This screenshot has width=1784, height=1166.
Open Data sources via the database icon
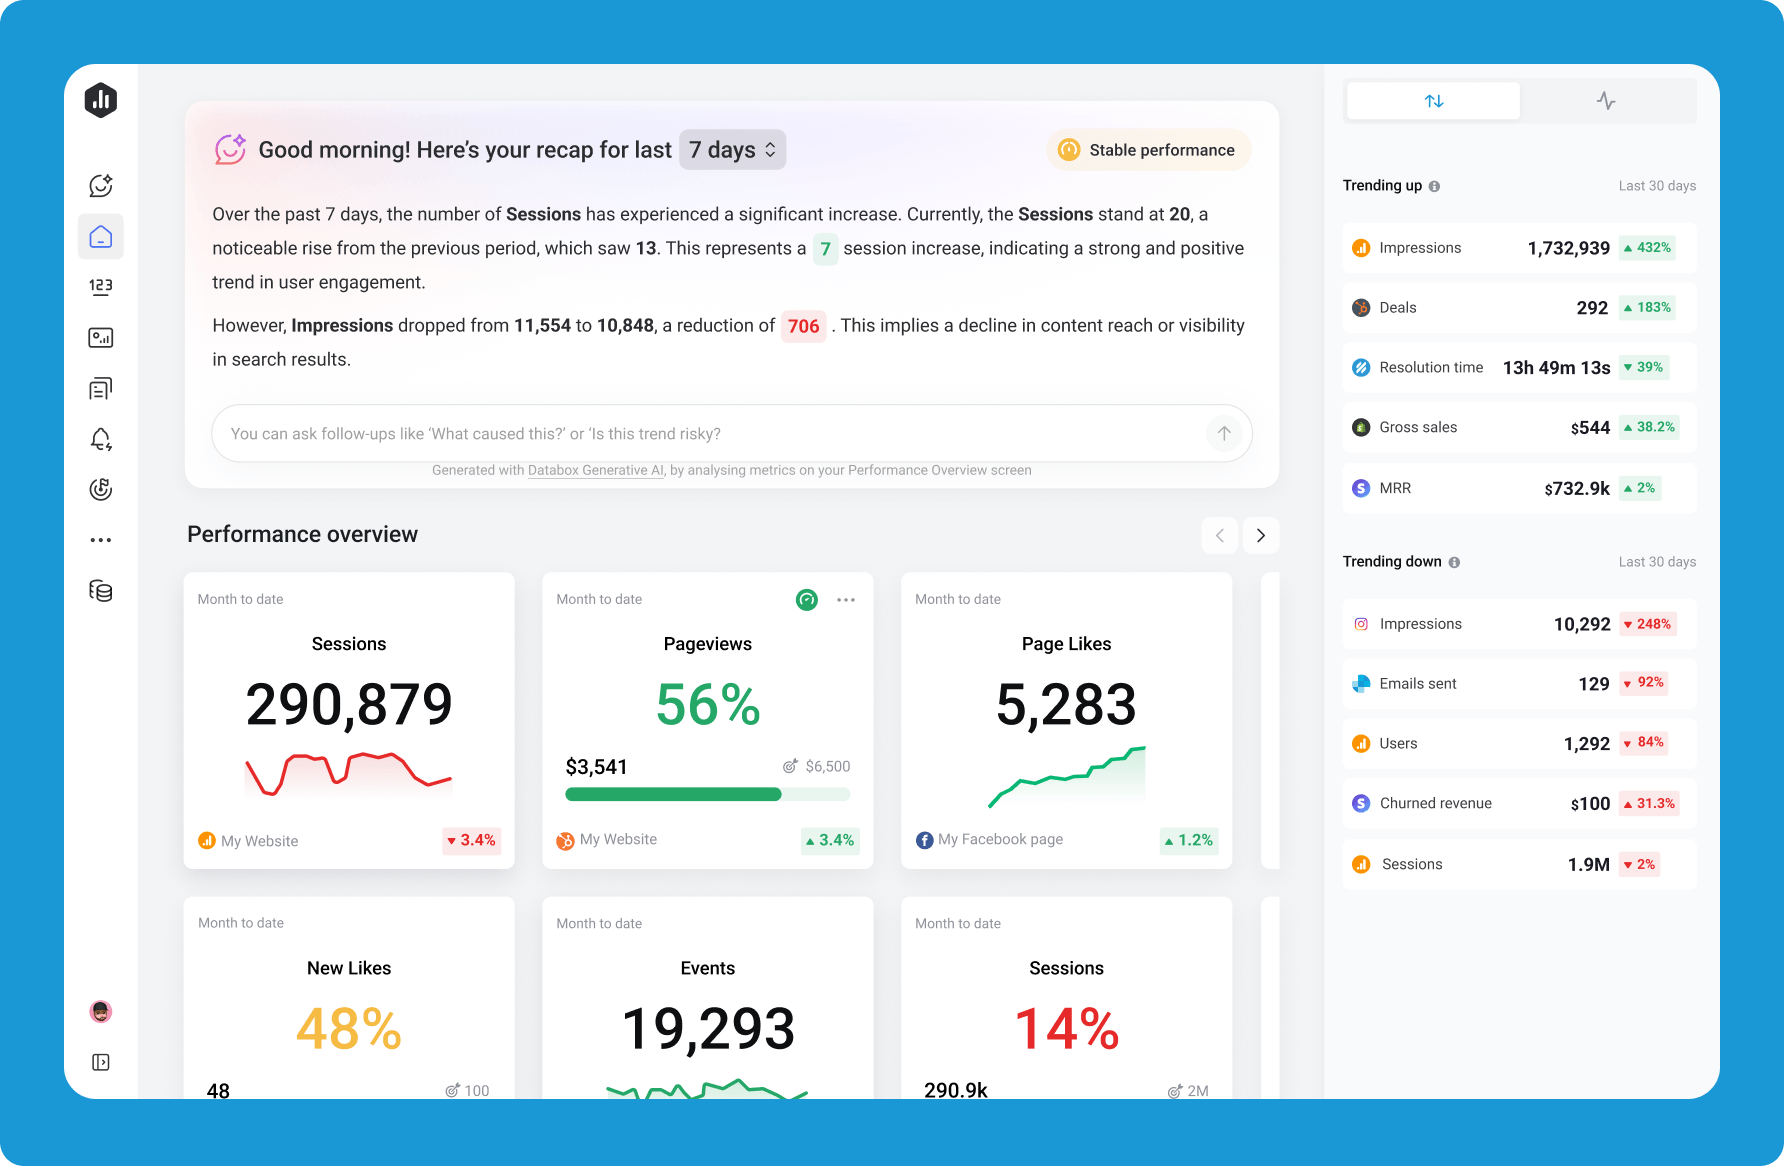[100, 591]
